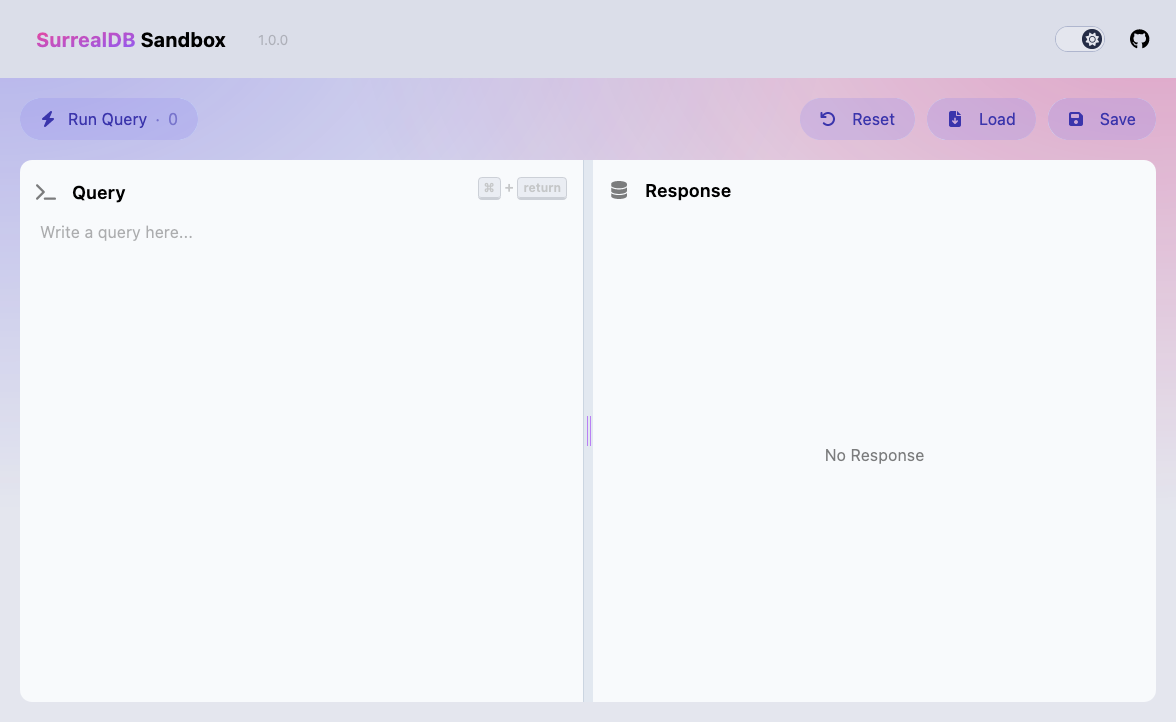Open the Load button
Viewport: 1176px width, 722px height.
[981, 119]
